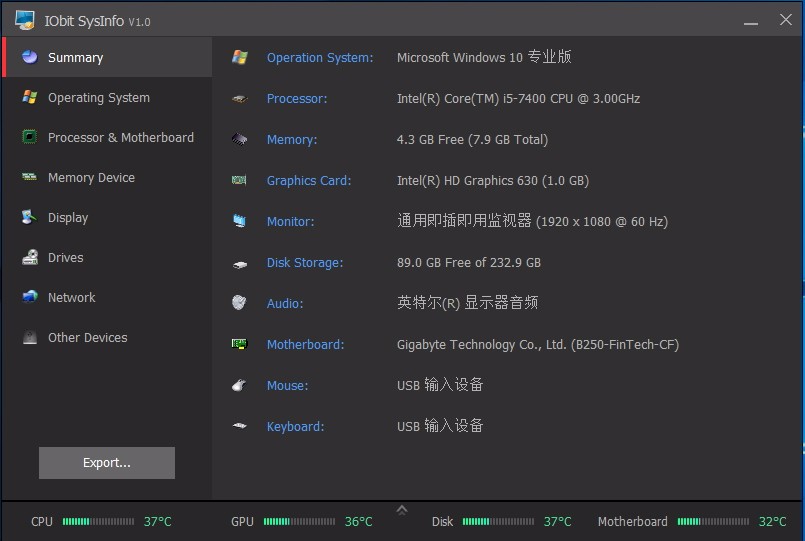
Task: Click the Other Devices sidebar icon
Action: point(30,337)
